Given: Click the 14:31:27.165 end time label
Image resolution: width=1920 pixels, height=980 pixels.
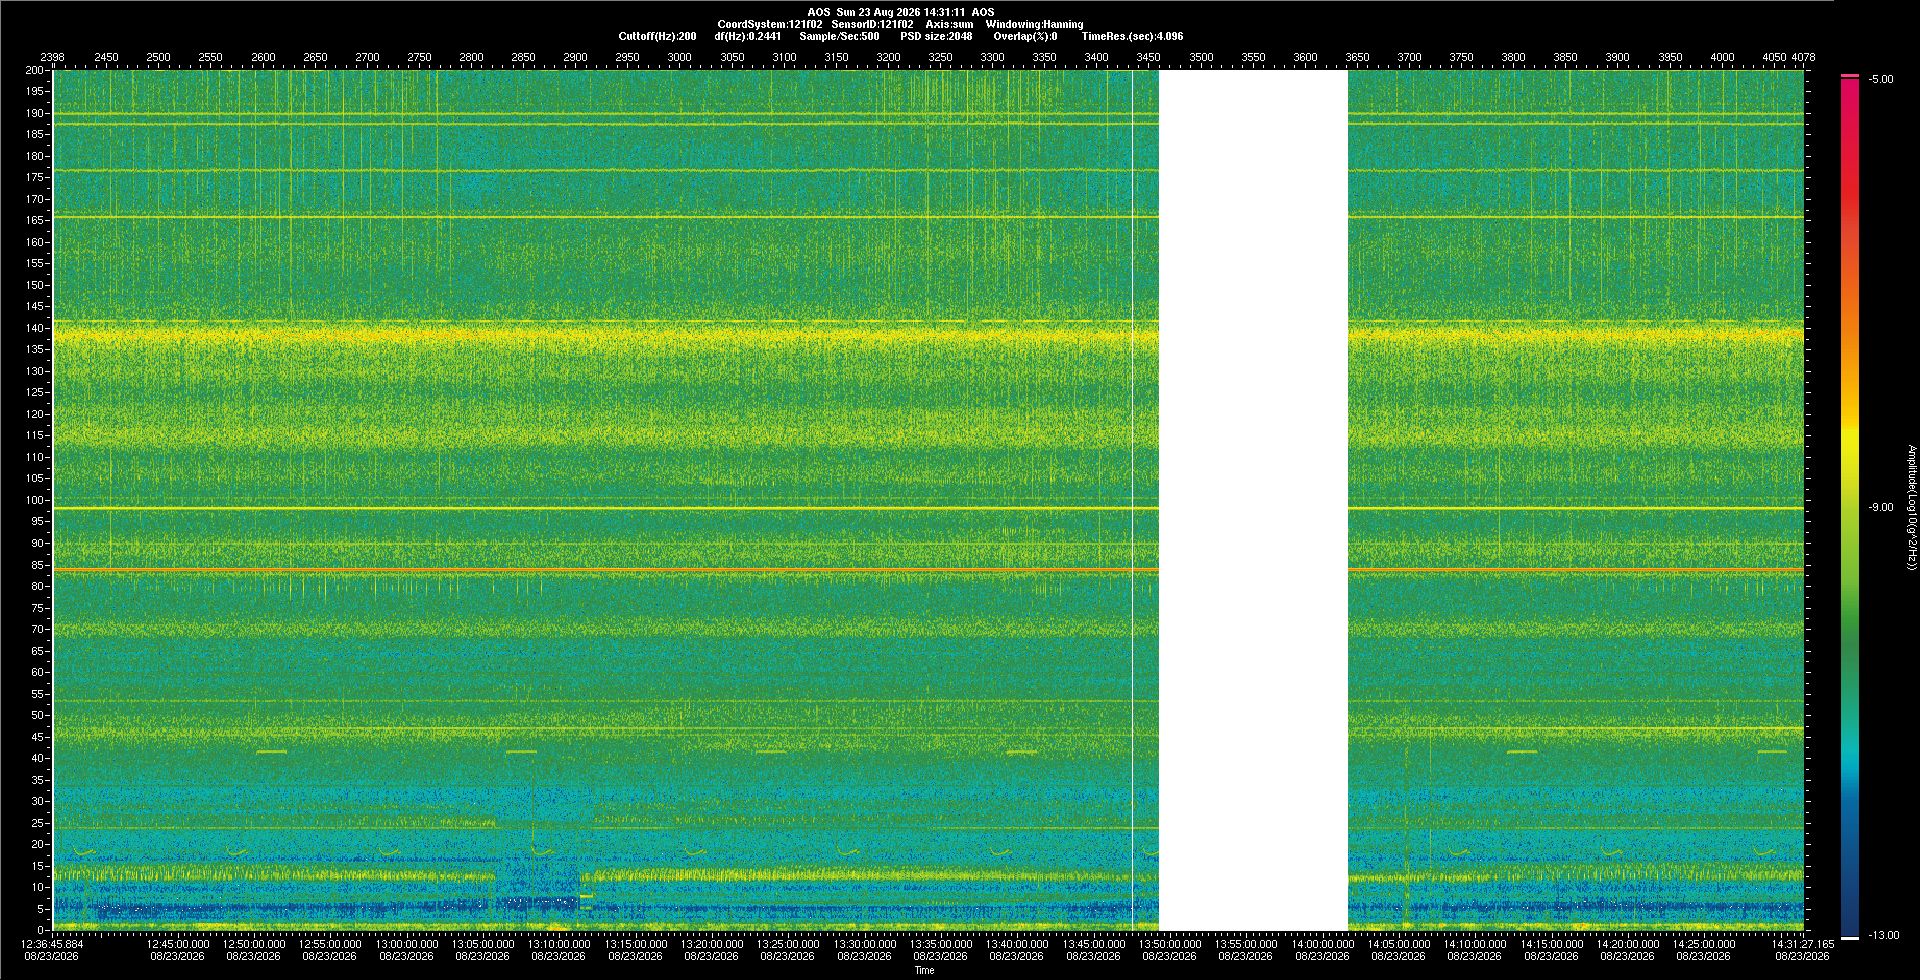Looking at the screenshot, I should pyautogui.click(x=1803, y=943).
